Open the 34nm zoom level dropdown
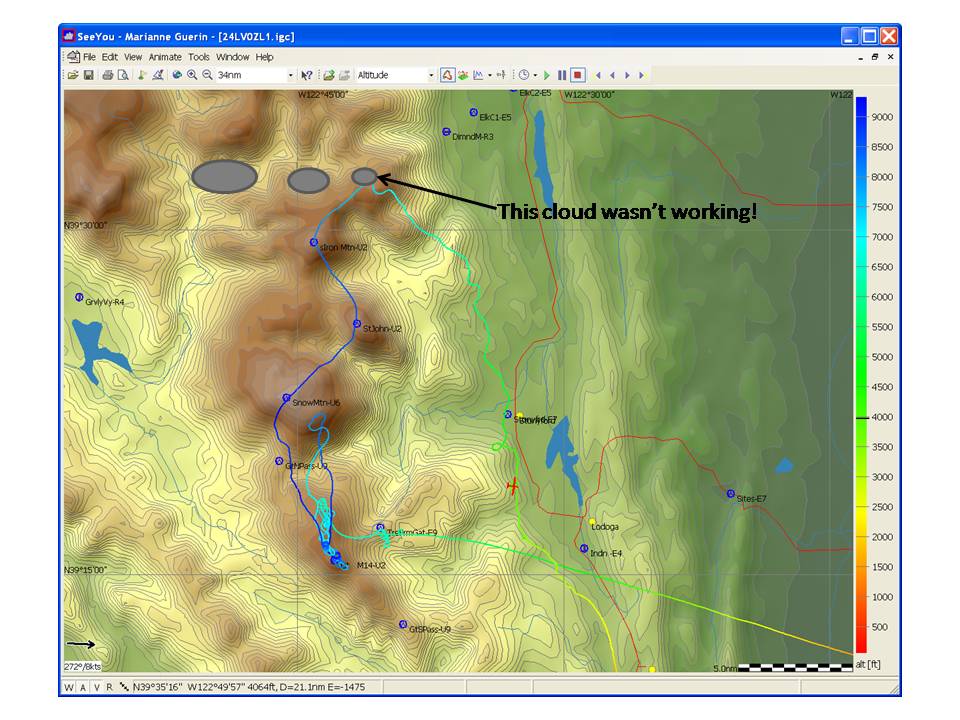The image size is (960, 720). click(291, 75)
